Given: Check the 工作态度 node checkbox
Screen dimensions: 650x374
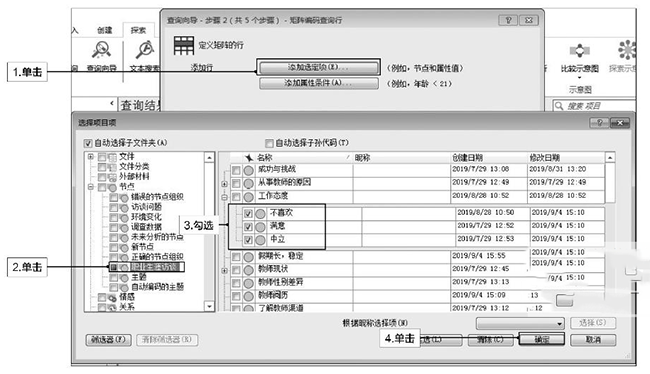Looking at the screenshot, I should (x=236, y=197).
